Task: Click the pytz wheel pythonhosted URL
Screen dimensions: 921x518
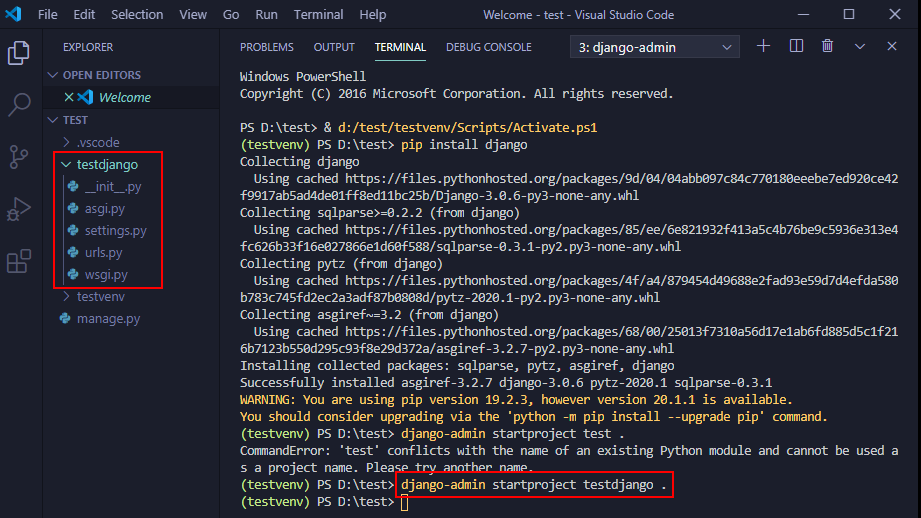Action: 569,289
